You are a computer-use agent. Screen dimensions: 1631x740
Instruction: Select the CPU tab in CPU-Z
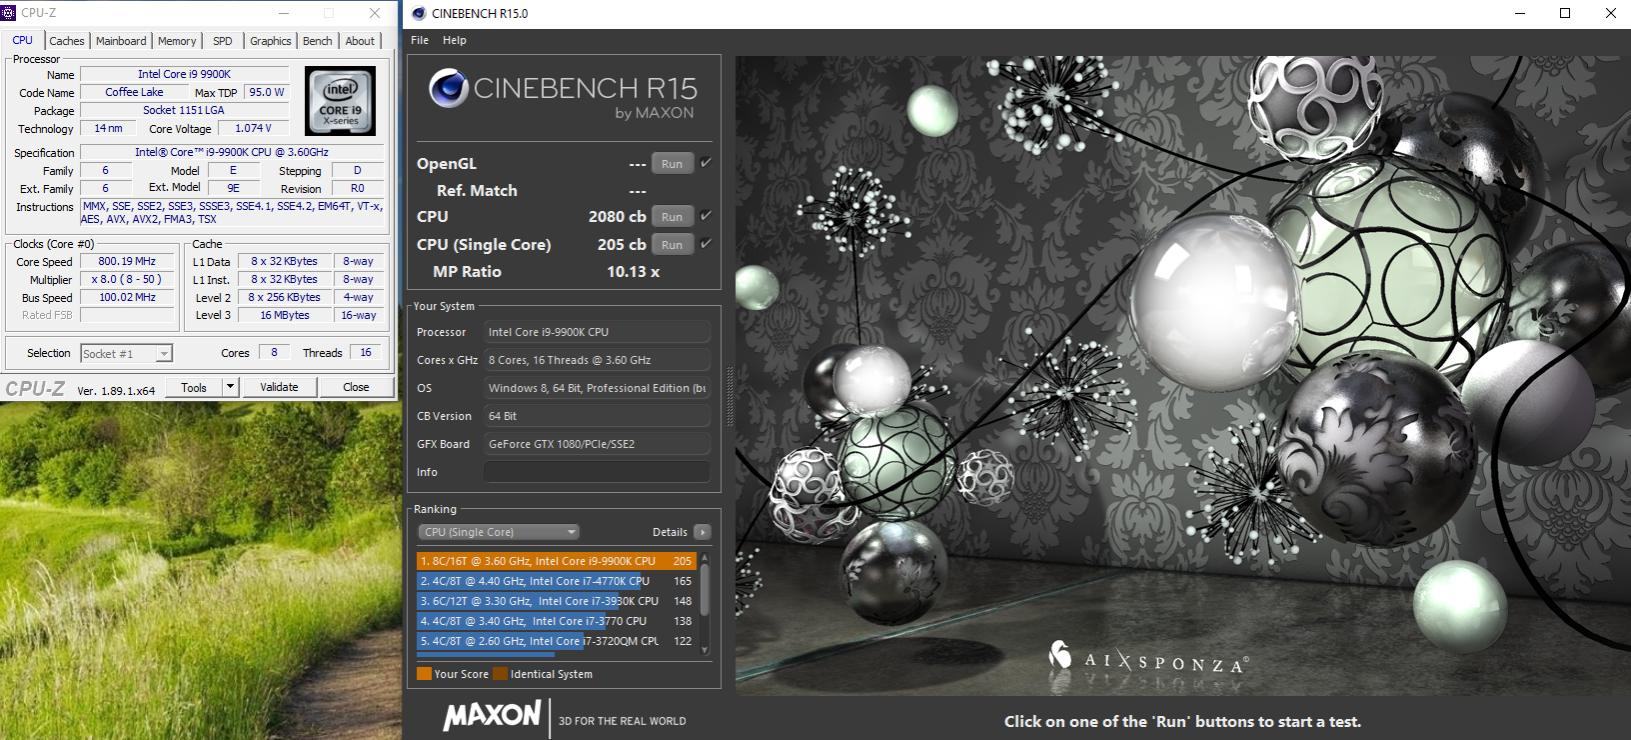[x=22, y=40]
